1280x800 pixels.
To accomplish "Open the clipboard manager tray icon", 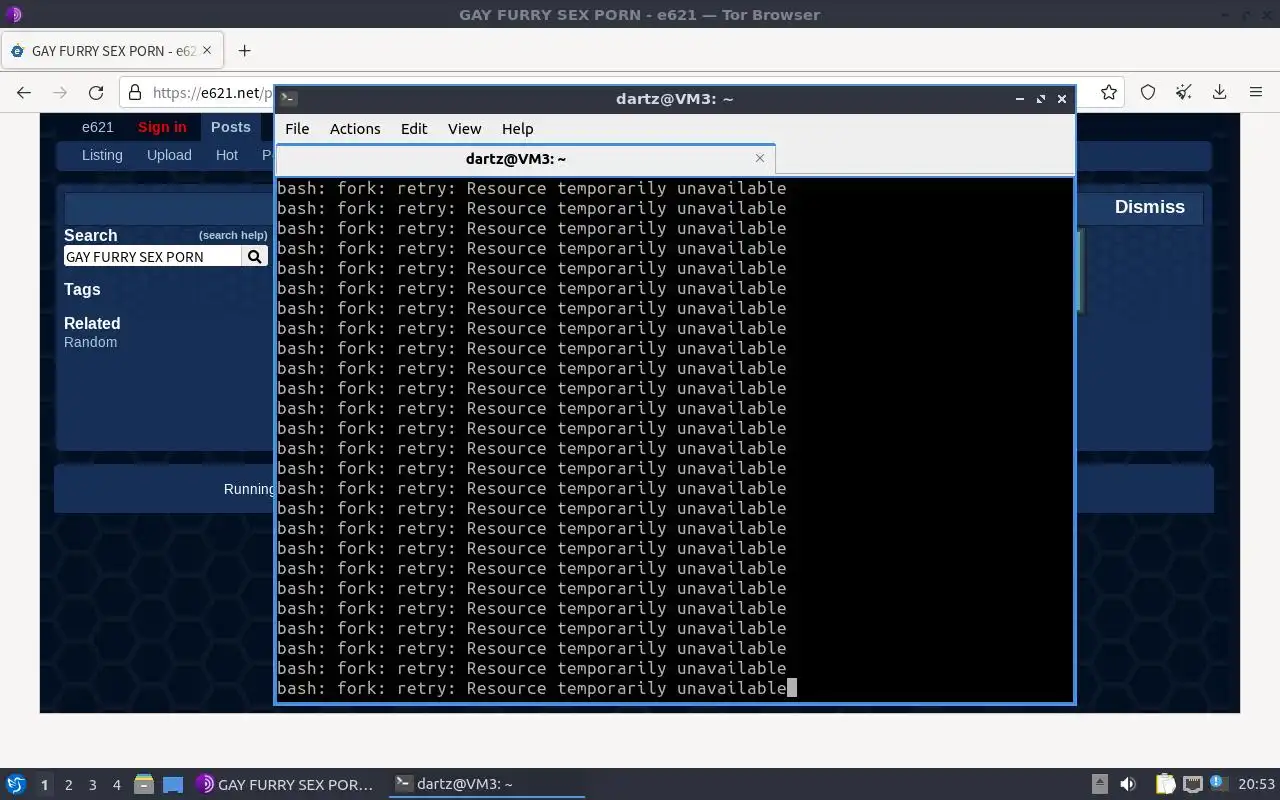I will tap(1165, 784).
